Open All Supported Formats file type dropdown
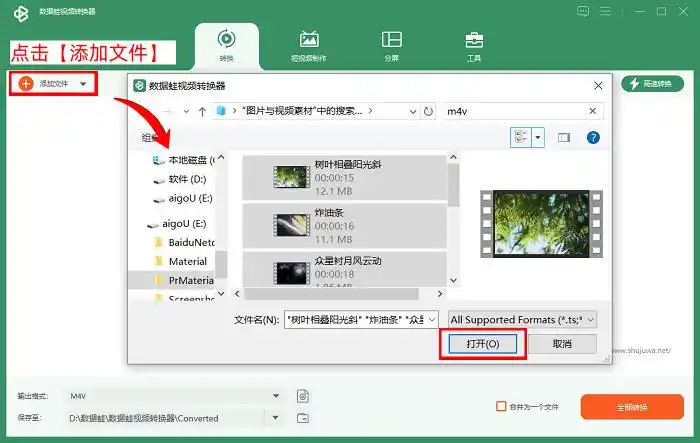Image resolution: width=700 pixels, height=443 pixels. pos(521,319)
